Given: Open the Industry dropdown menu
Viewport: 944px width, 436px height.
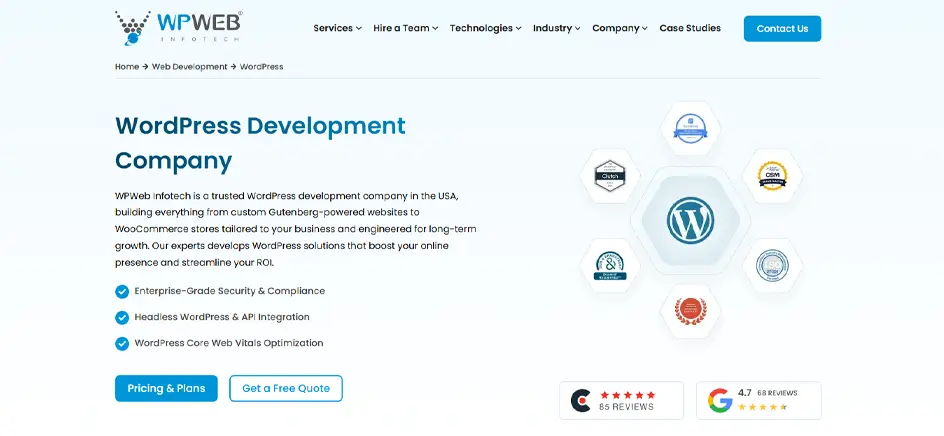Looking at the screenshot, I should (556, 28).
